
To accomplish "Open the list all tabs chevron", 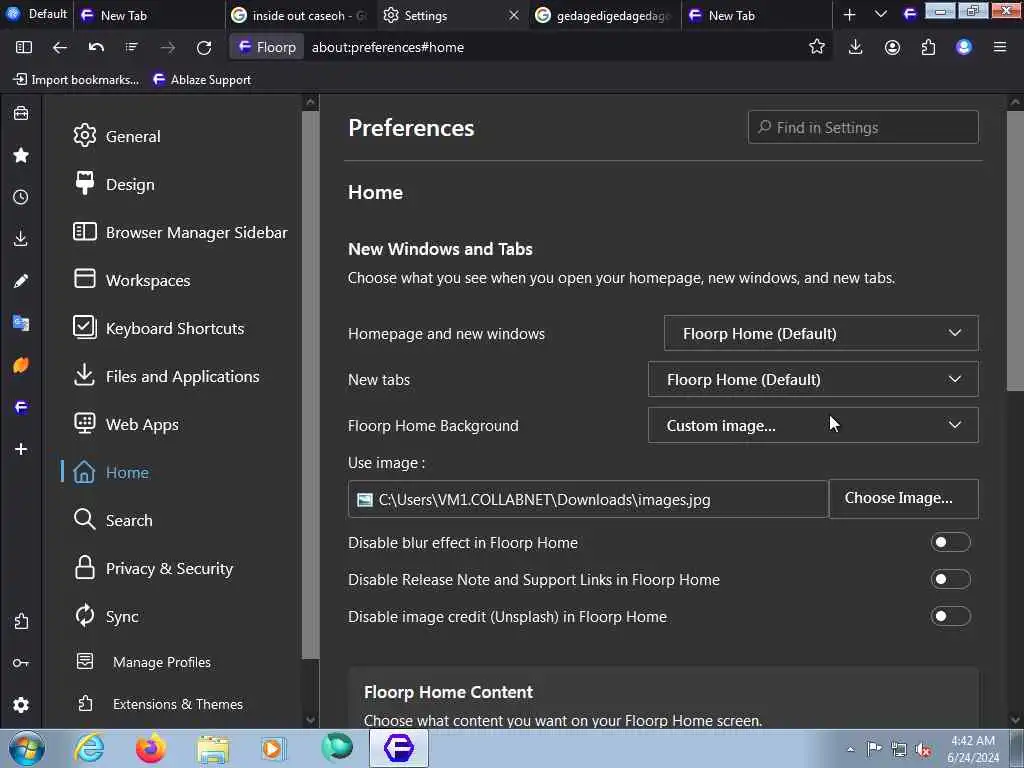I will pyautogui.click(x=880, y=14).
